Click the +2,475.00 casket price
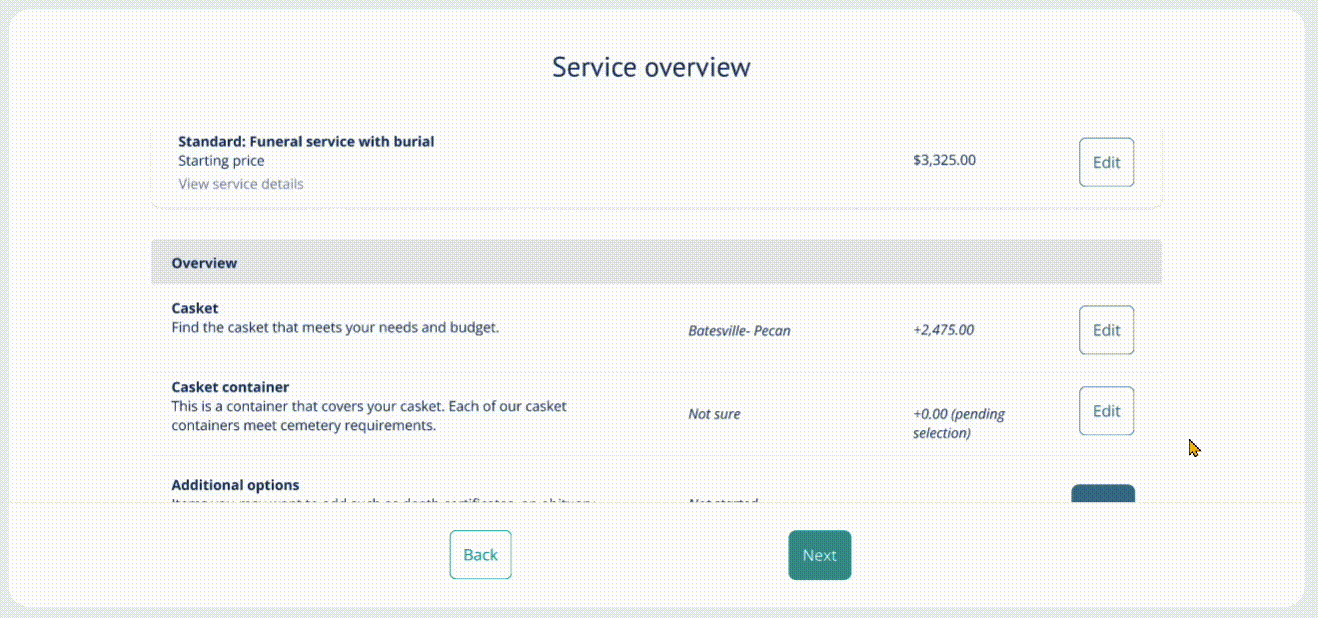1318x618 pixels. 943,330
